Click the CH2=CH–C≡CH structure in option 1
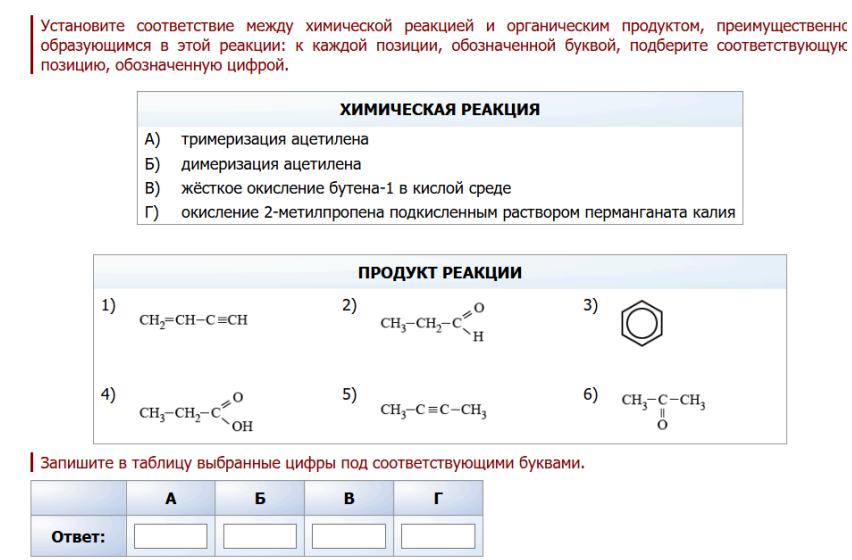Image resolution: width=852 pixels, height=560 pixels. pos(193,320)
